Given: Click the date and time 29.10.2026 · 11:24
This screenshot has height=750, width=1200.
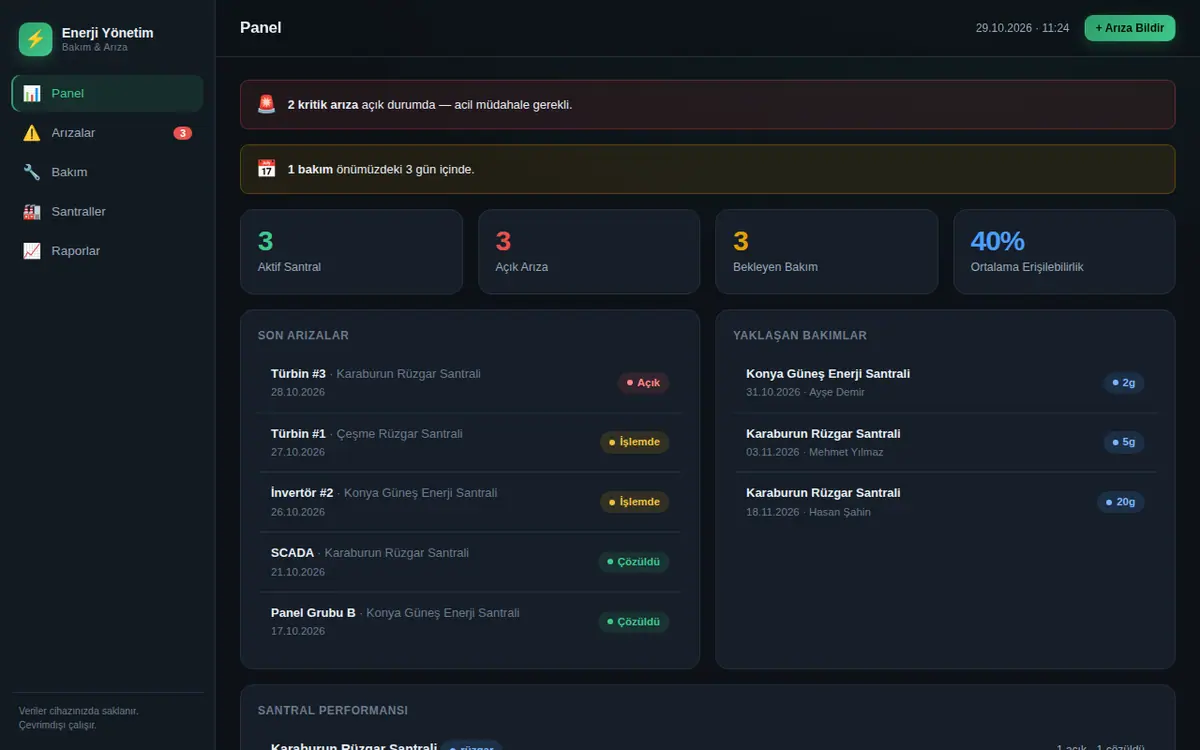Looking at the screenshot, I should [x=1022, y=28].
